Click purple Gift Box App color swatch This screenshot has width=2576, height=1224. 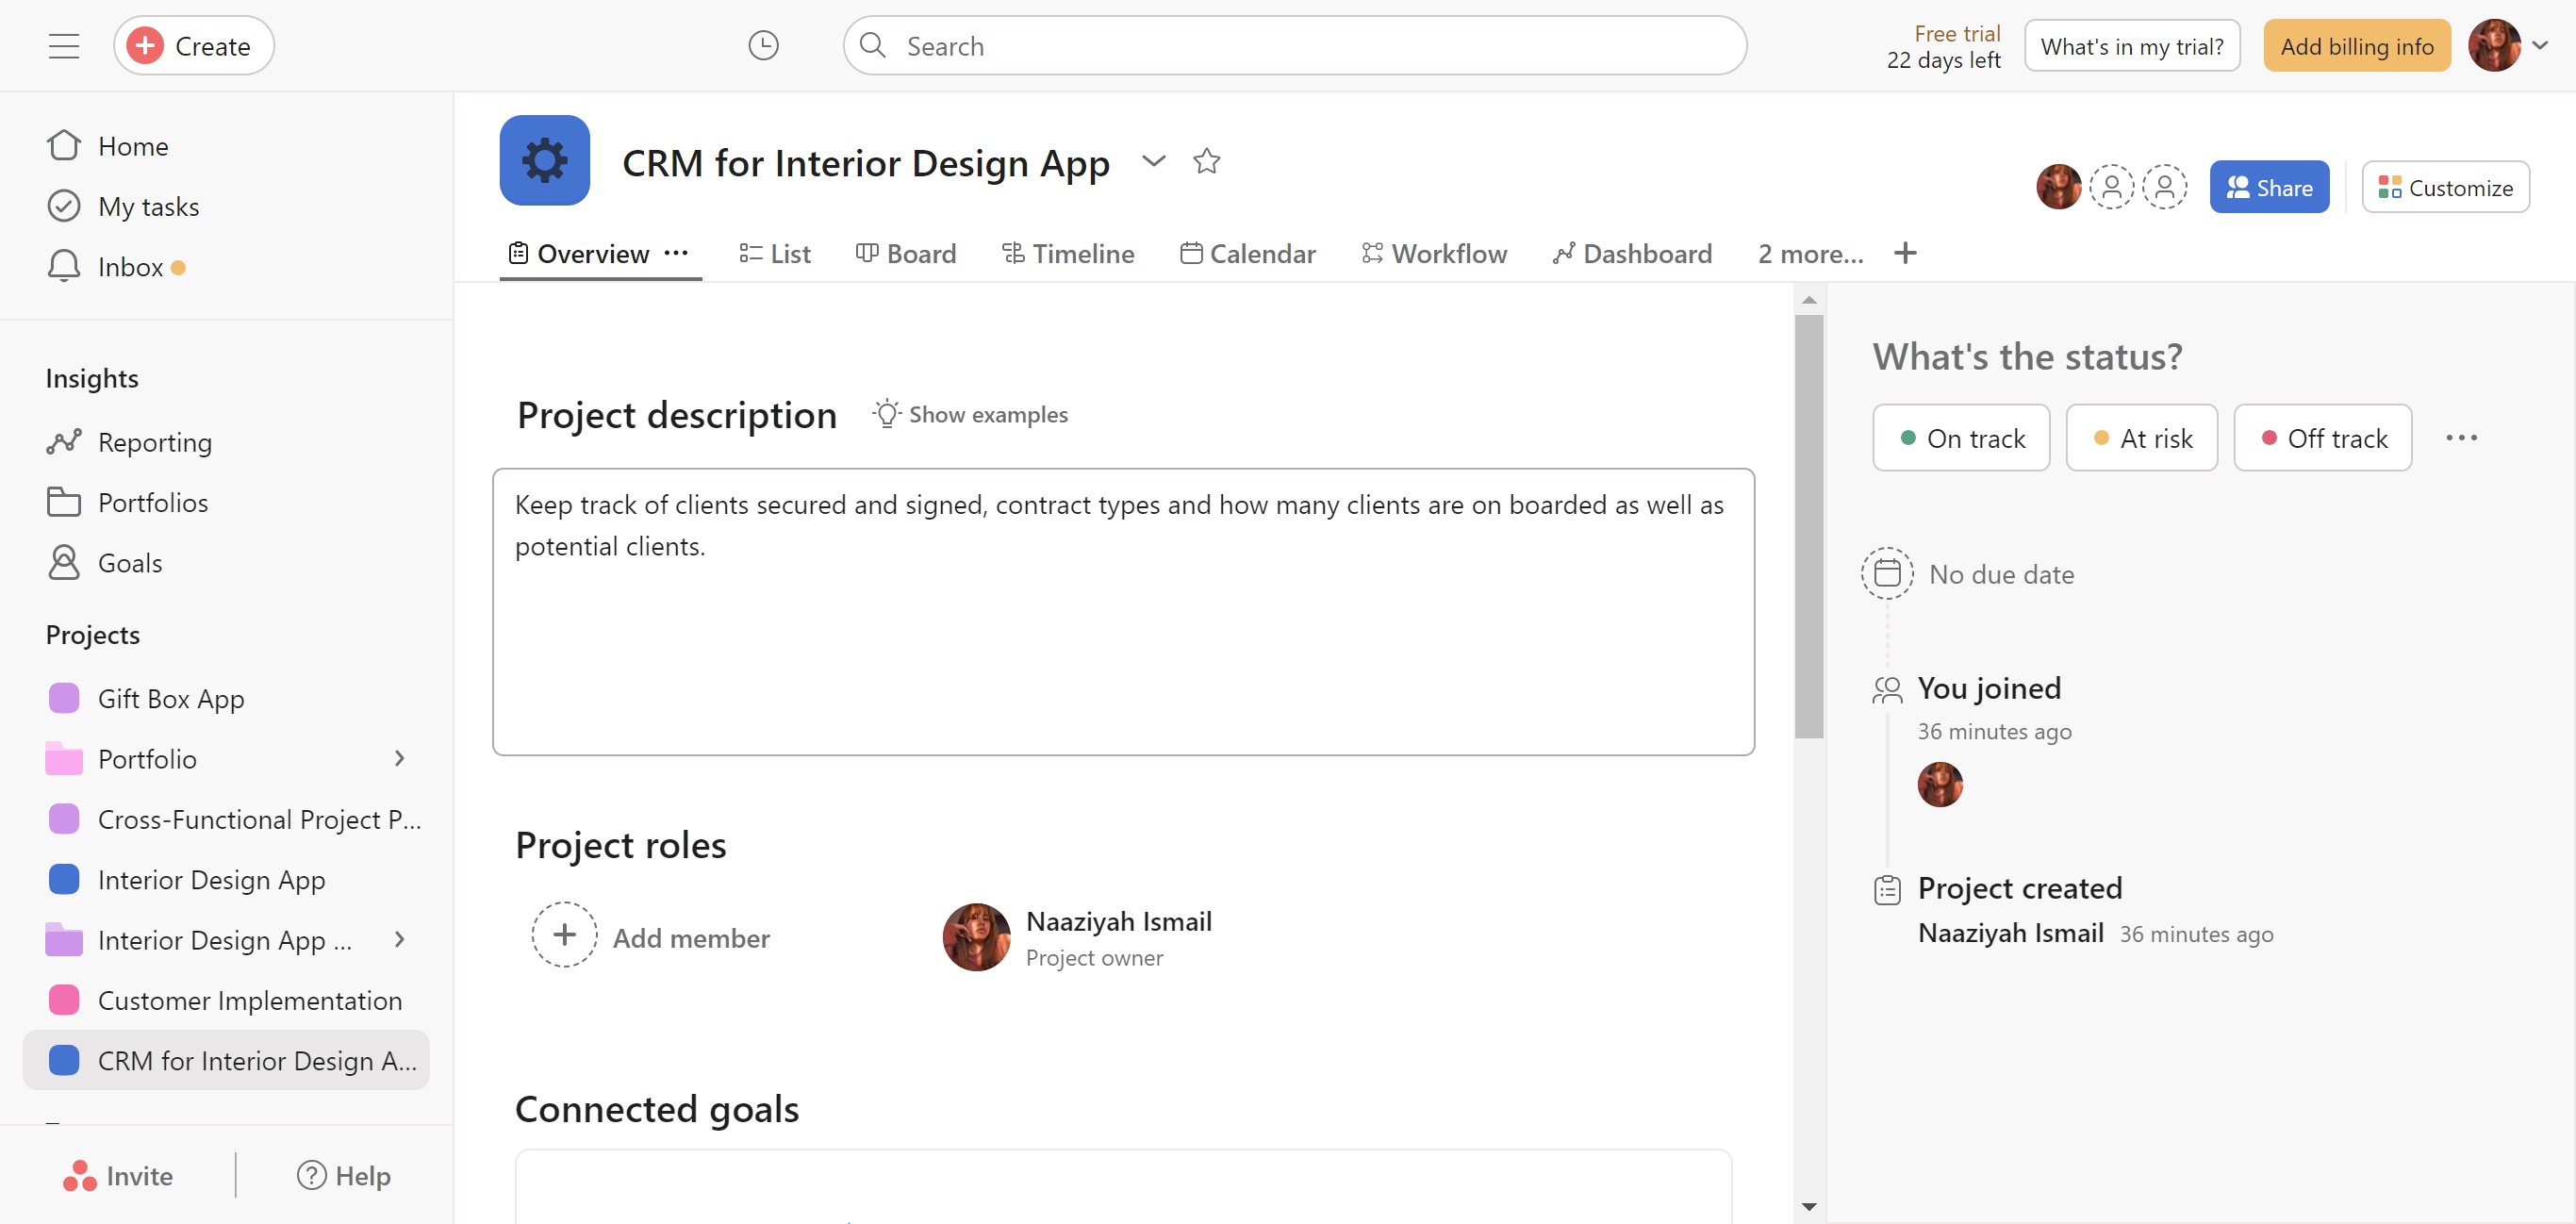(x=64, y=699)
